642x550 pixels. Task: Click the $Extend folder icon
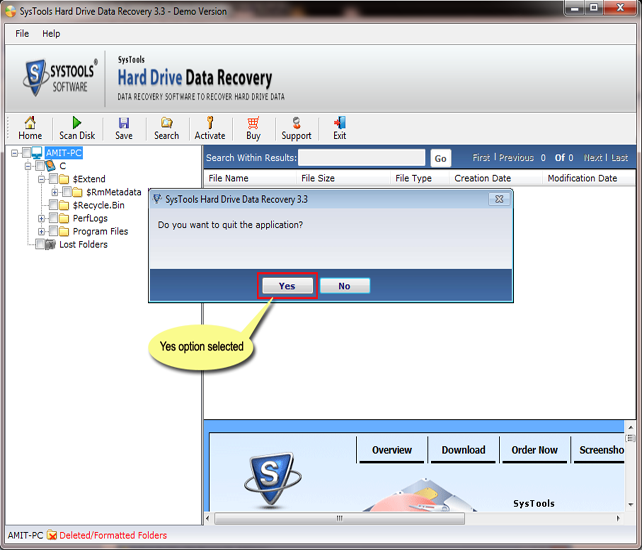pyautogui.click(x=64, y=179)
